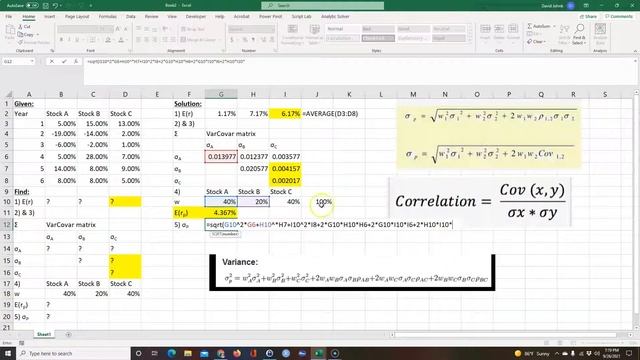640x360 pixels.
Task: Click the Undo arrow icon
Action: (55, 6)
